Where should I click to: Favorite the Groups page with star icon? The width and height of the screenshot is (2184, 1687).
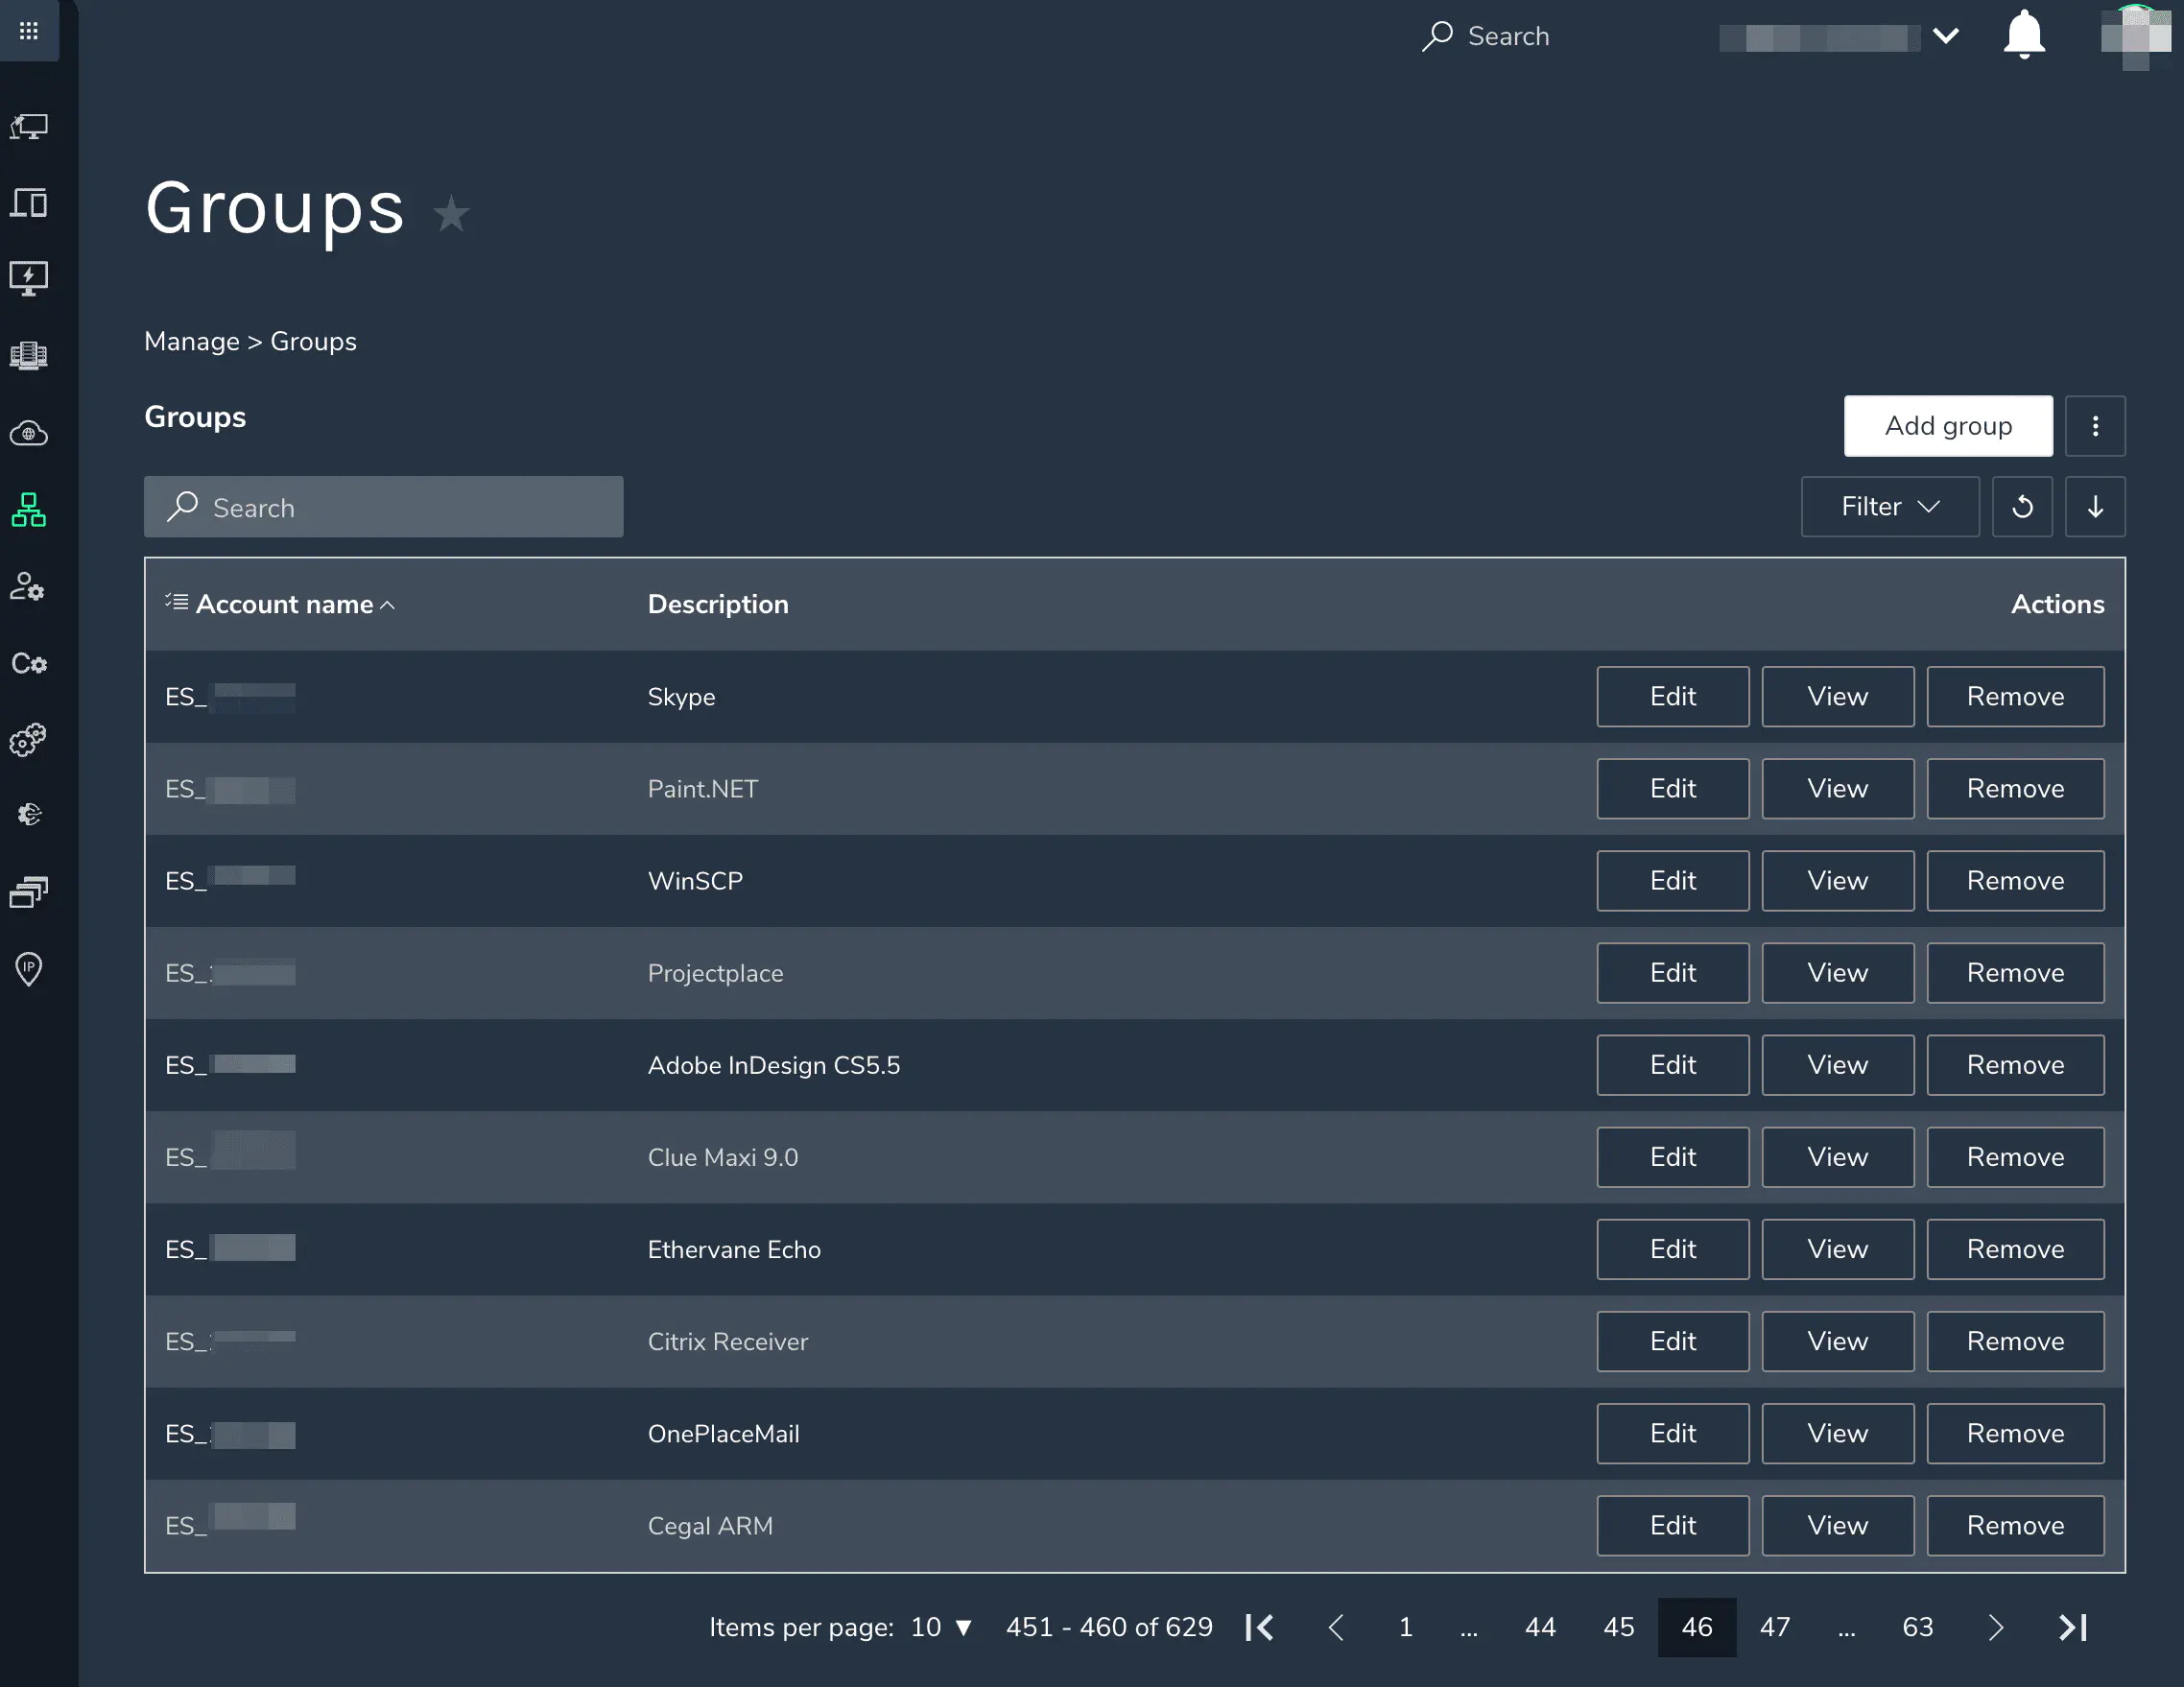pyautogui.click(x=451, y=214)
